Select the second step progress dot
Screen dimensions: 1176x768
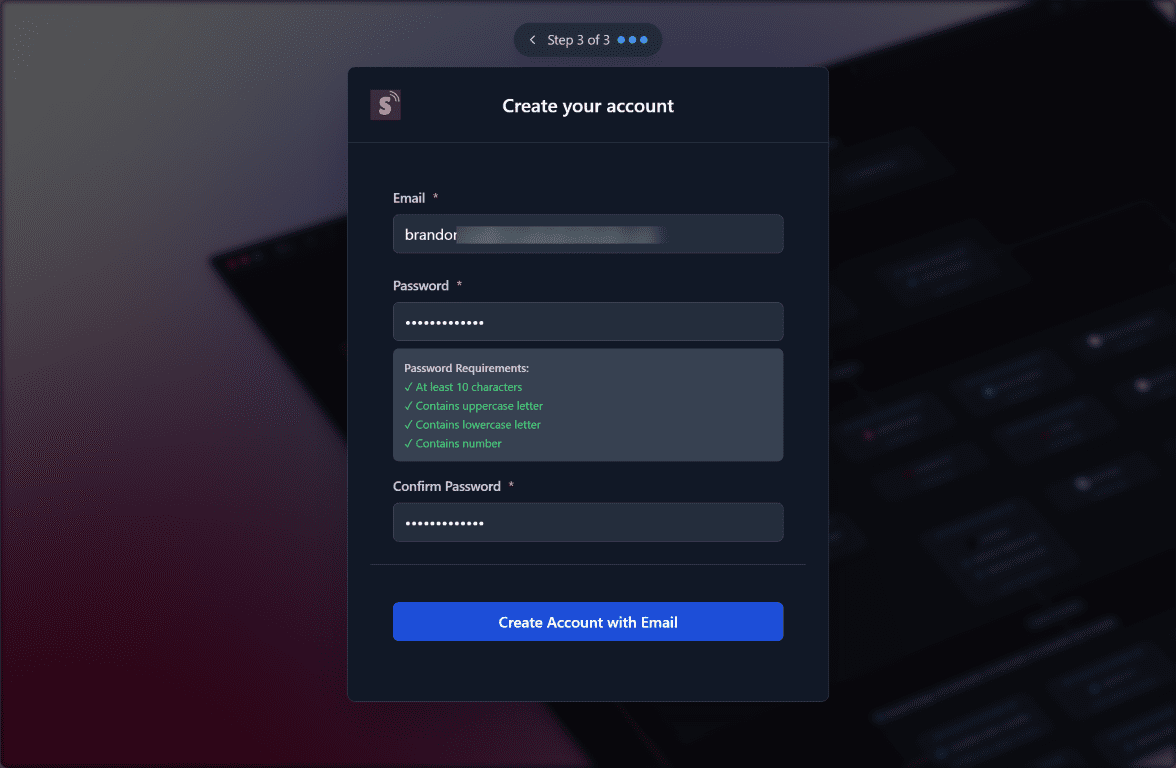tap(632, 40)
